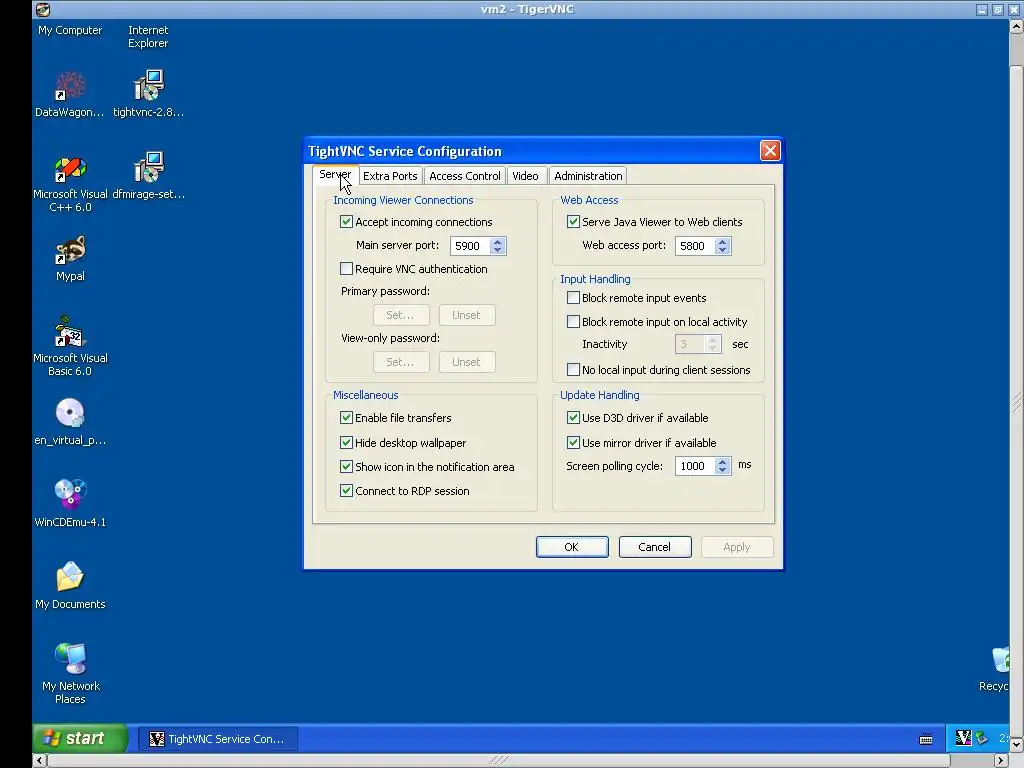This screenshot has width=1024, height=768.
Task: Select the DataWagon desktop icon
Action: click(70, 95)
